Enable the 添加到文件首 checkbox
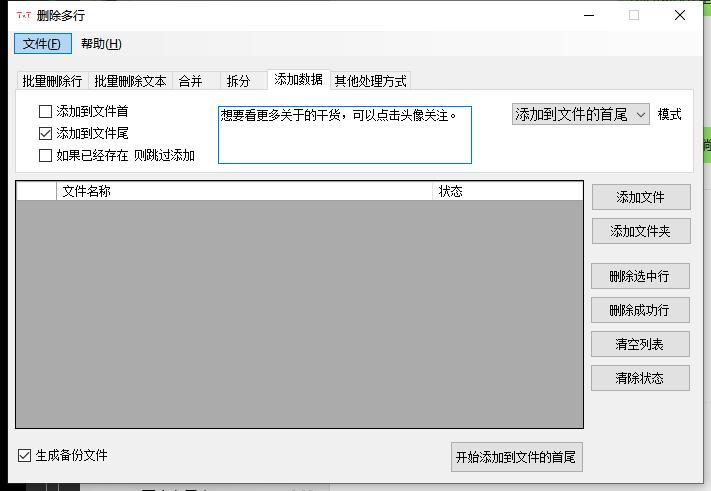Viewport: 711px width, 491px height. click(x=45, y=112)
